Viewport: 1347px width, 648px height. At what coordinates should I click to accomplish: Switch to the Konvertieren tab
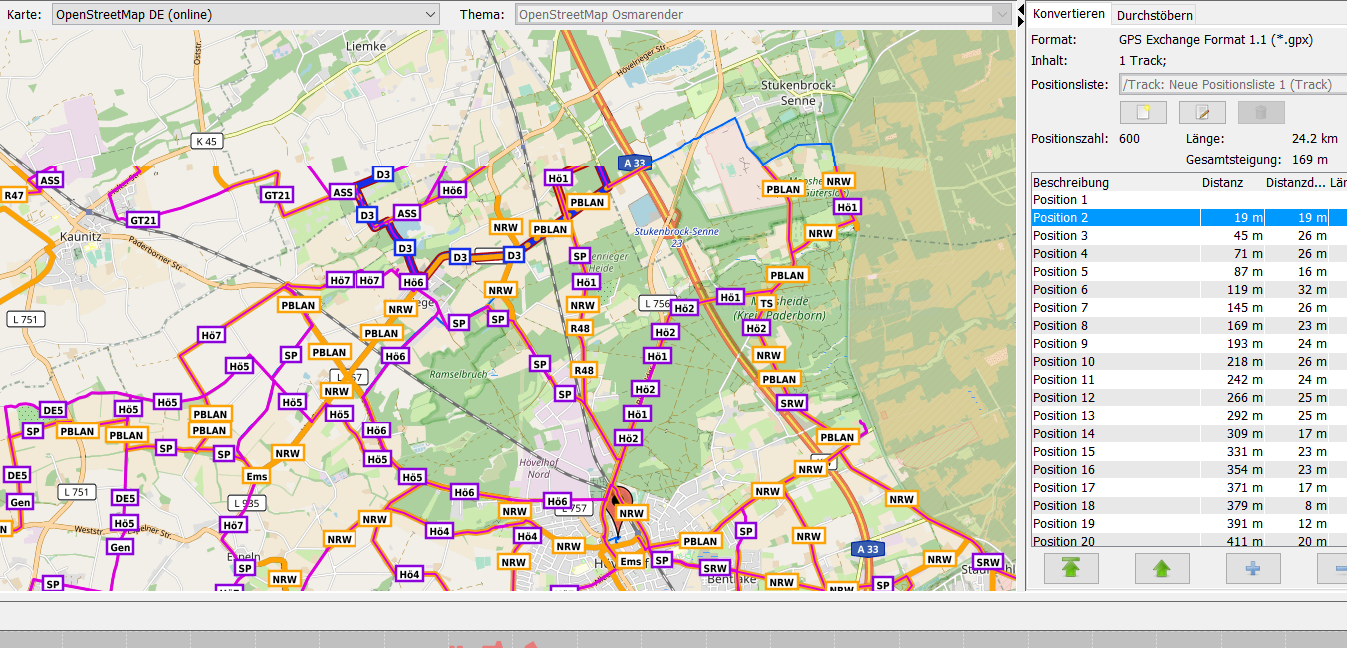click(1069, 14)
